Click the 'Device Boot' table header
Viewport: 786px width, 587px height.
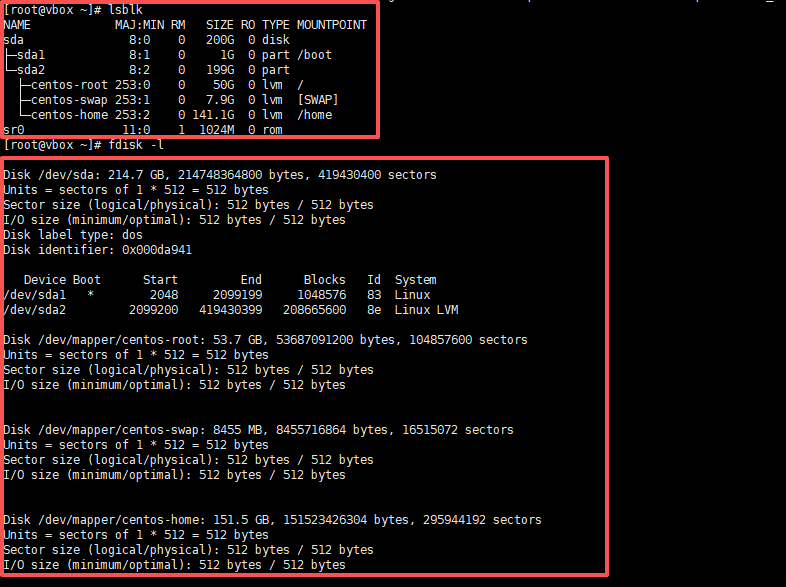point(62,280)
